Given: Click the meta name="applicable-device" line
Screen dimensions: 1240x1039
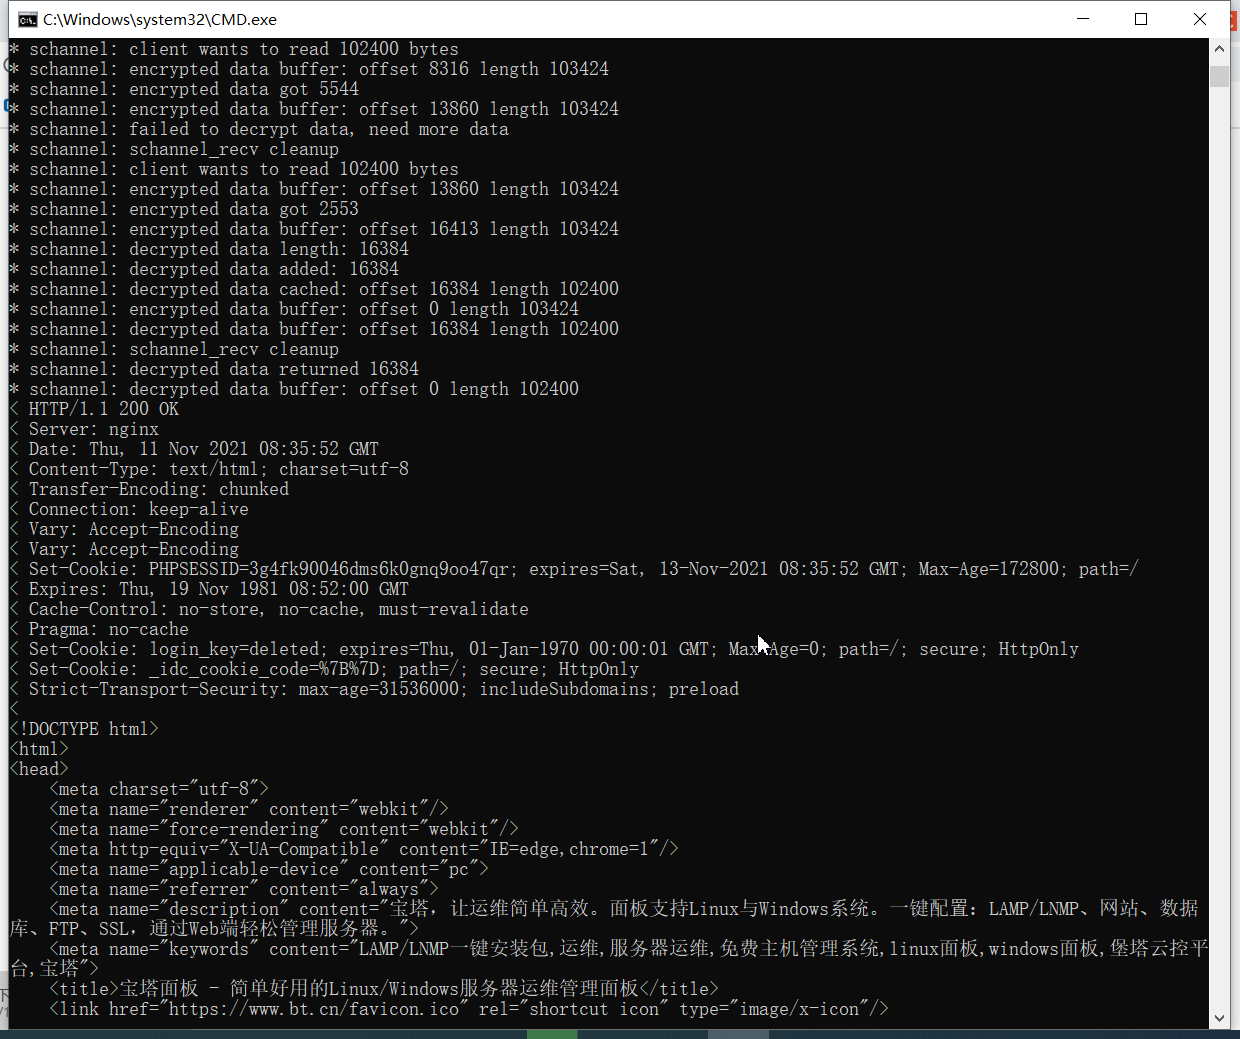Looking at the screenshot, I should tap(269, 869).
